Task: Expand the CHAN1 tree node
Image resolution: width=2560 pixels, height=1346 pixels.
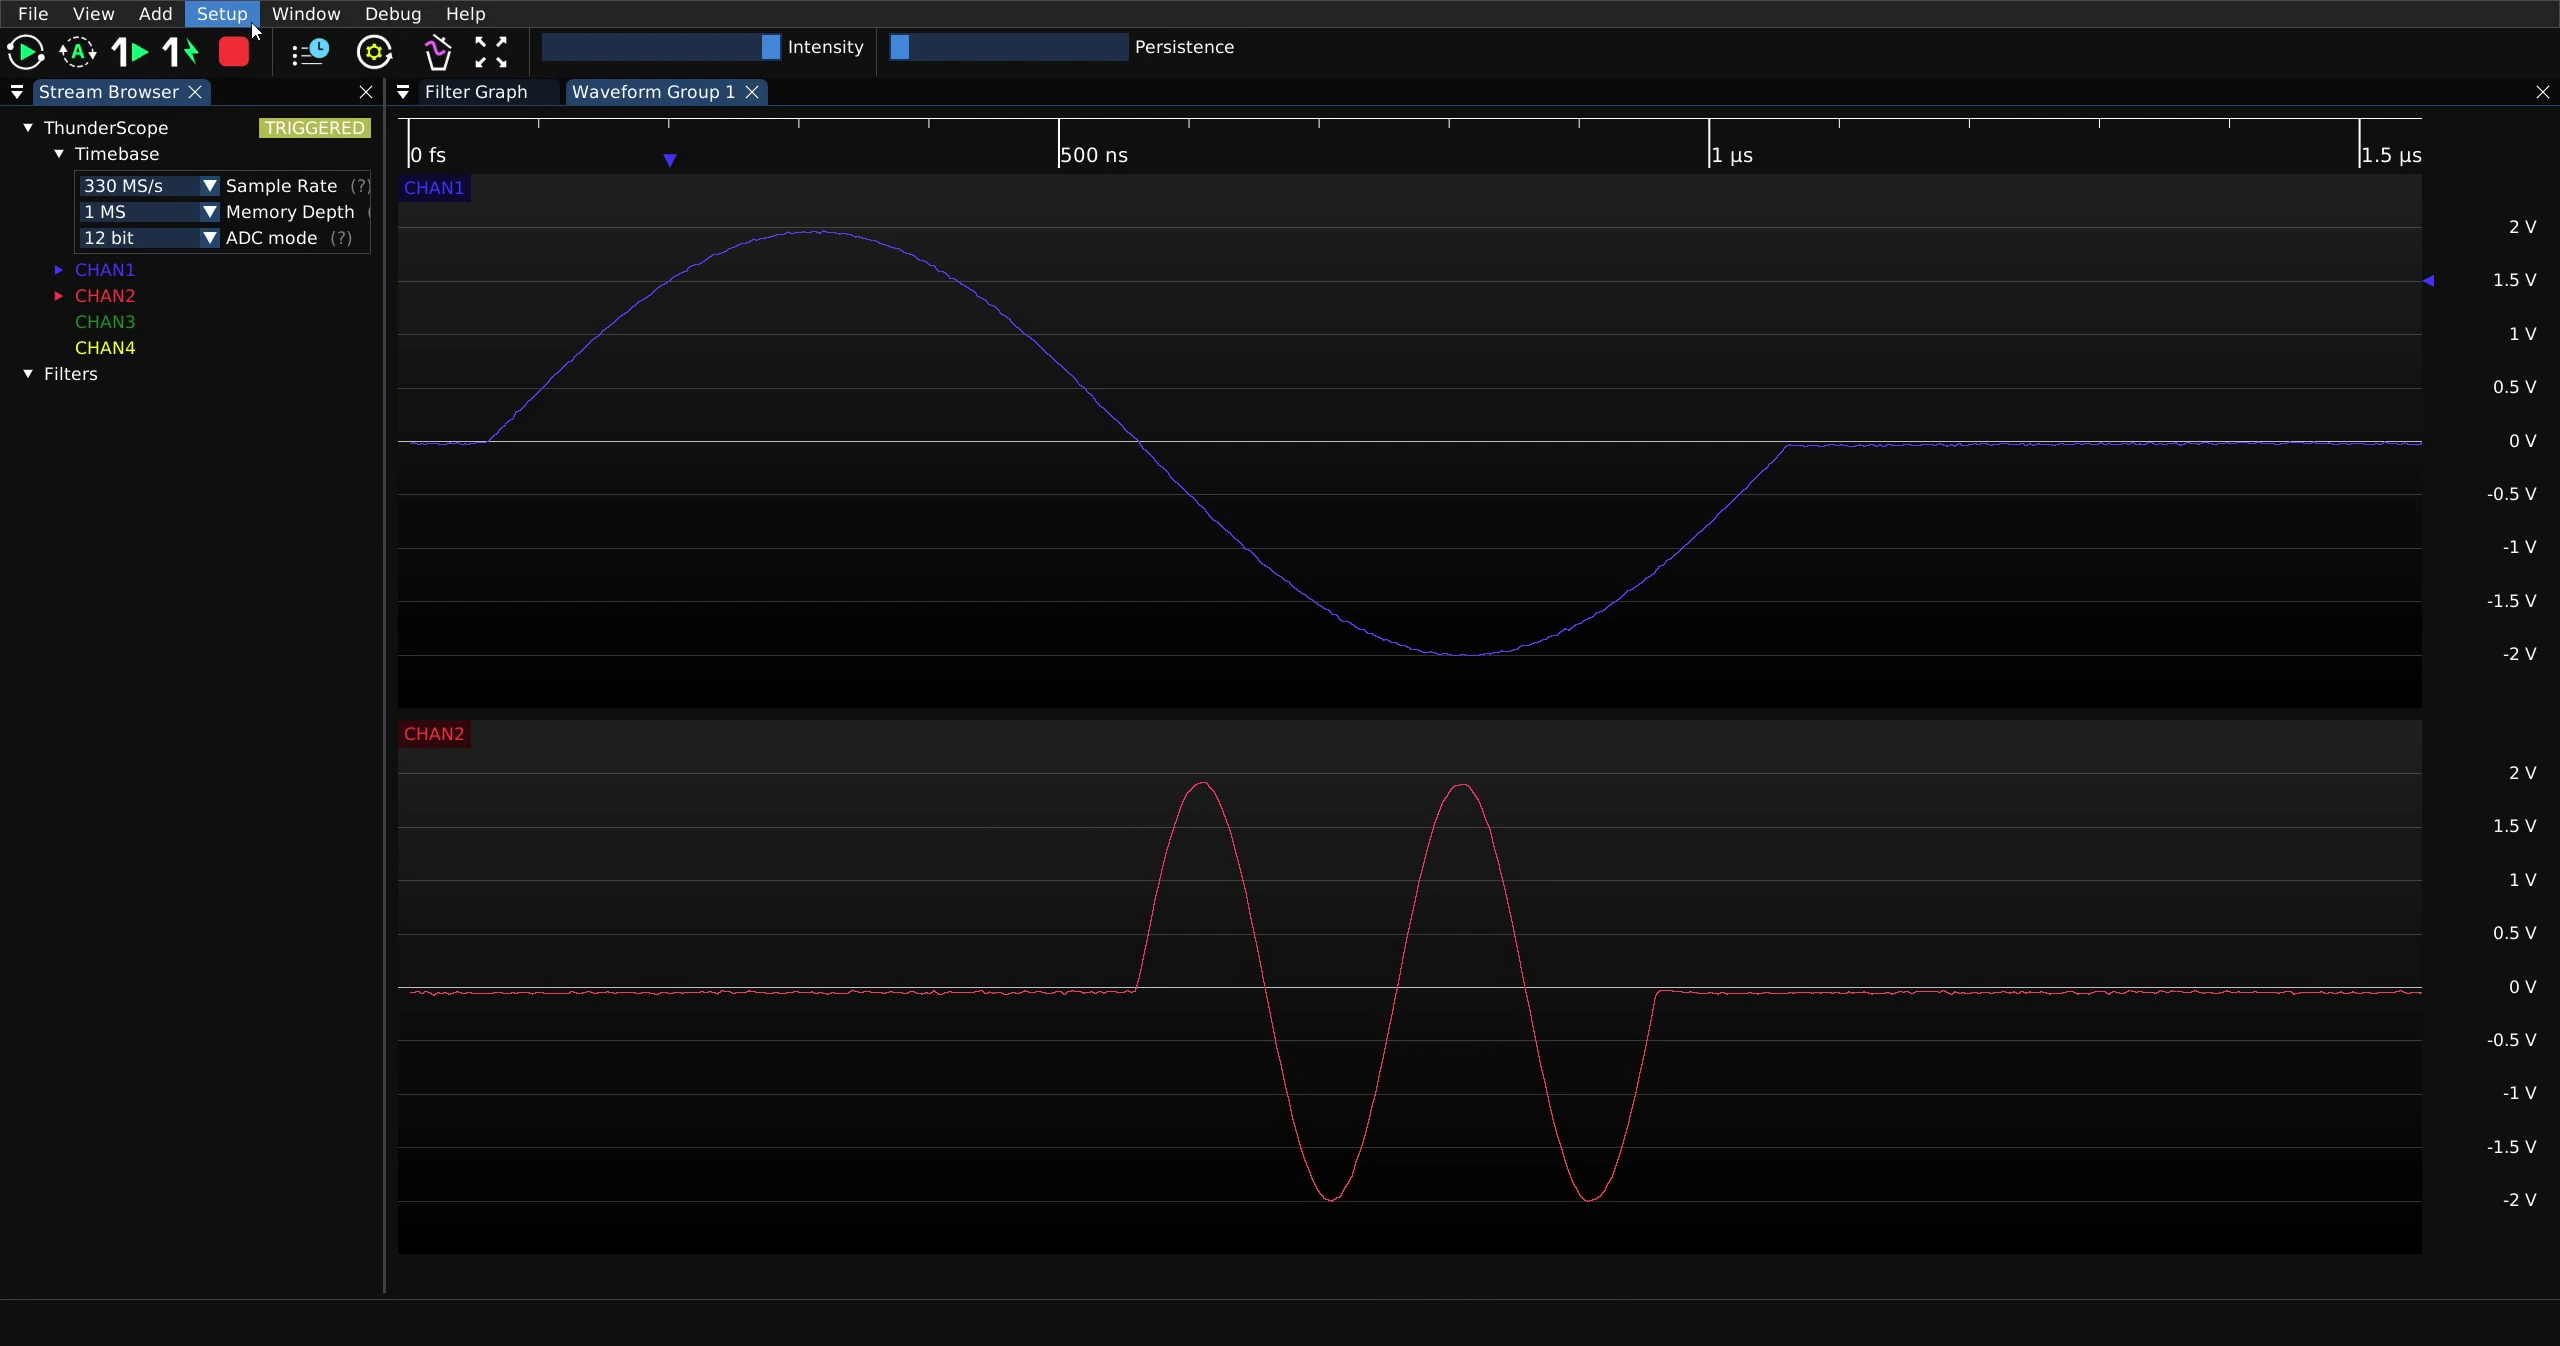Action: 59,270
